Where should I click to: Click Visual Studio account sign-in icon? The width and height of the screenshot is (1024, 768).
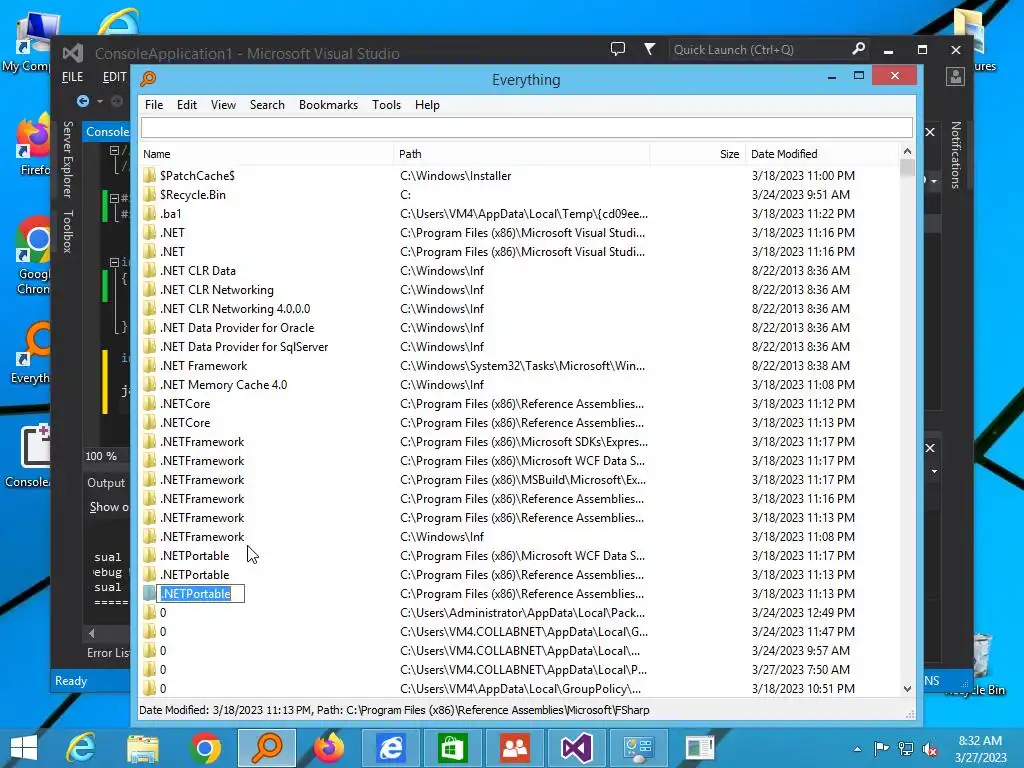pos(955,77)
